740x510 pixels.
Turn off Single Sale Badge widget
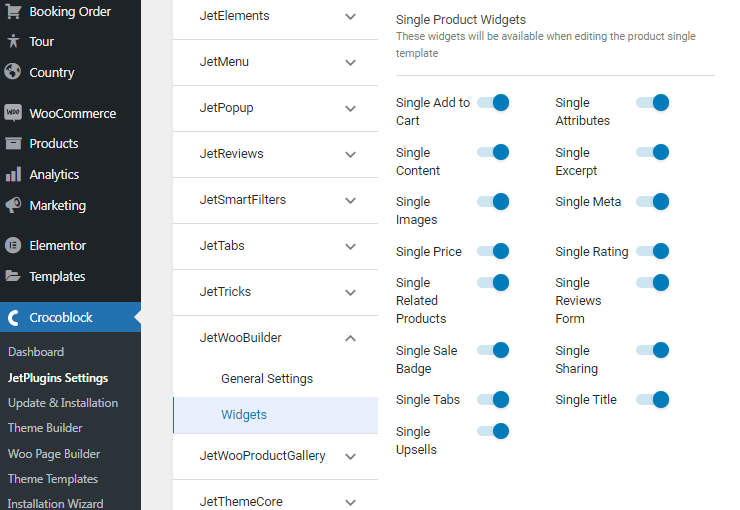click(493, 350)
